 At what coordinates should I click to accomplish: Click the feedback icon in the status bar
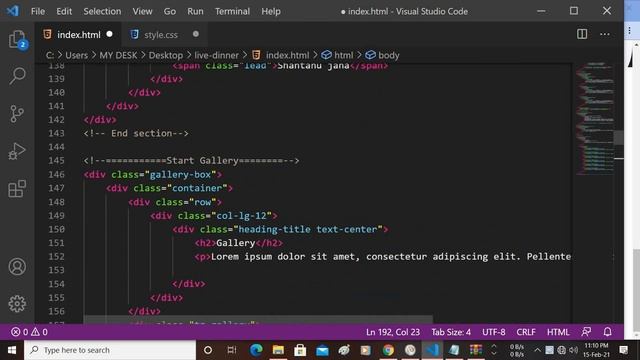586,332
